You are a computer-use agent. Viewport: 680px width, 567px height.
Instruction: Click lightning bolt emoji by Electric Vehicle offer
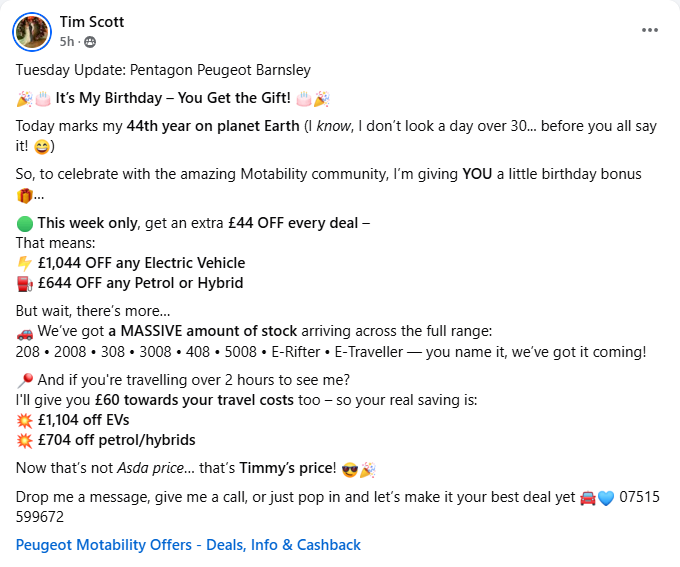point(24,263)
